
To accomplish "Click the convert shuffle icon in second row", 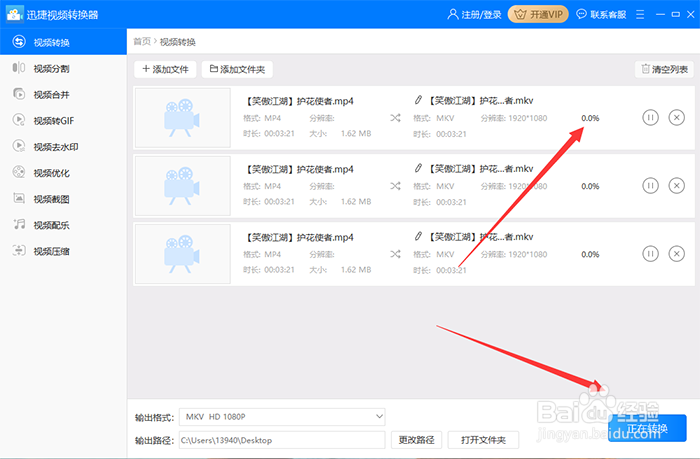I will click(395, 186).
